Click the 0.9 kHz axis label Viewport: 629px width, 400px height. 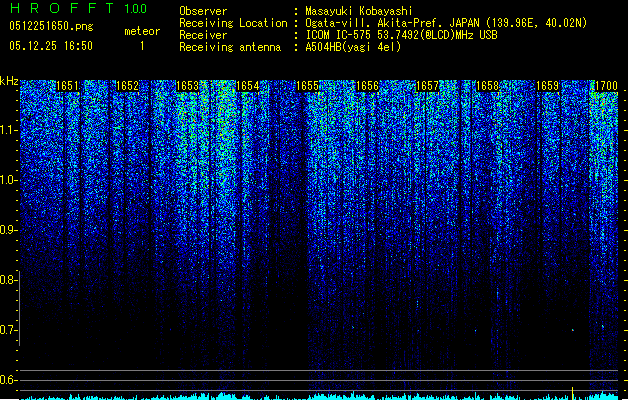click(x=9, y=230)
